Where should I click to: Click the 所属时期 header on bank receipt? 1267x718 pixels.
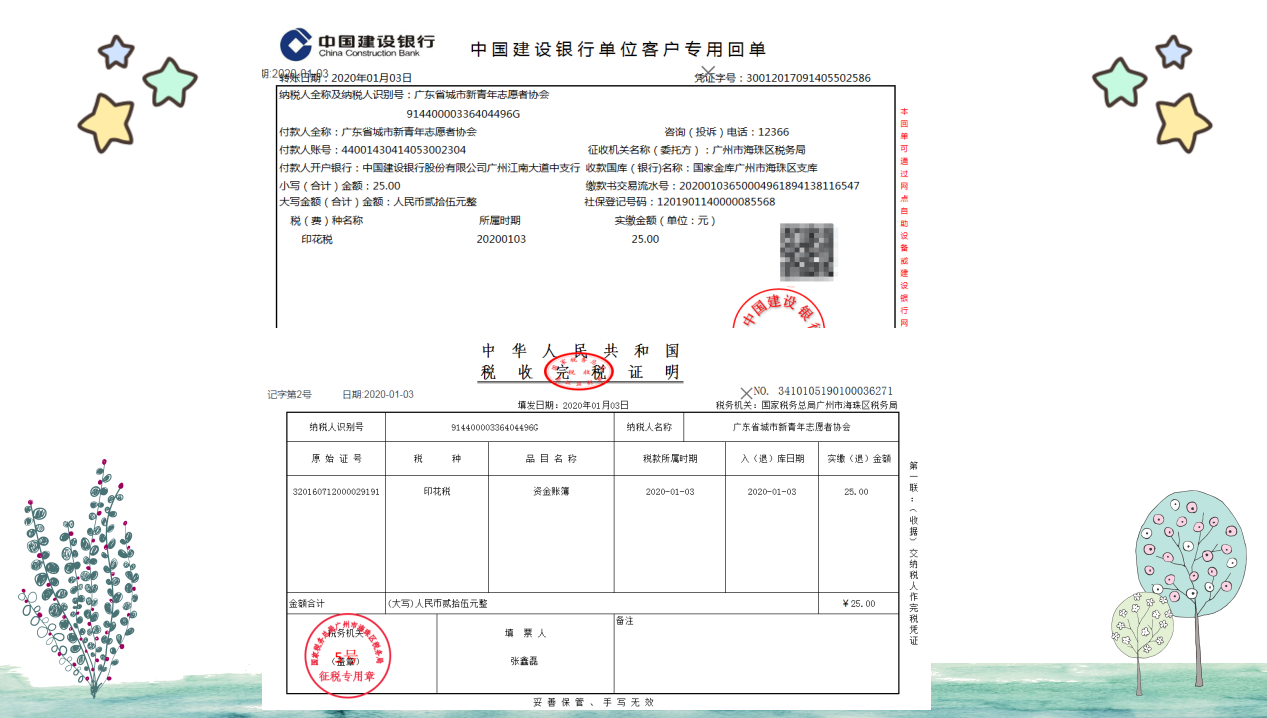[x=499, y=220]
